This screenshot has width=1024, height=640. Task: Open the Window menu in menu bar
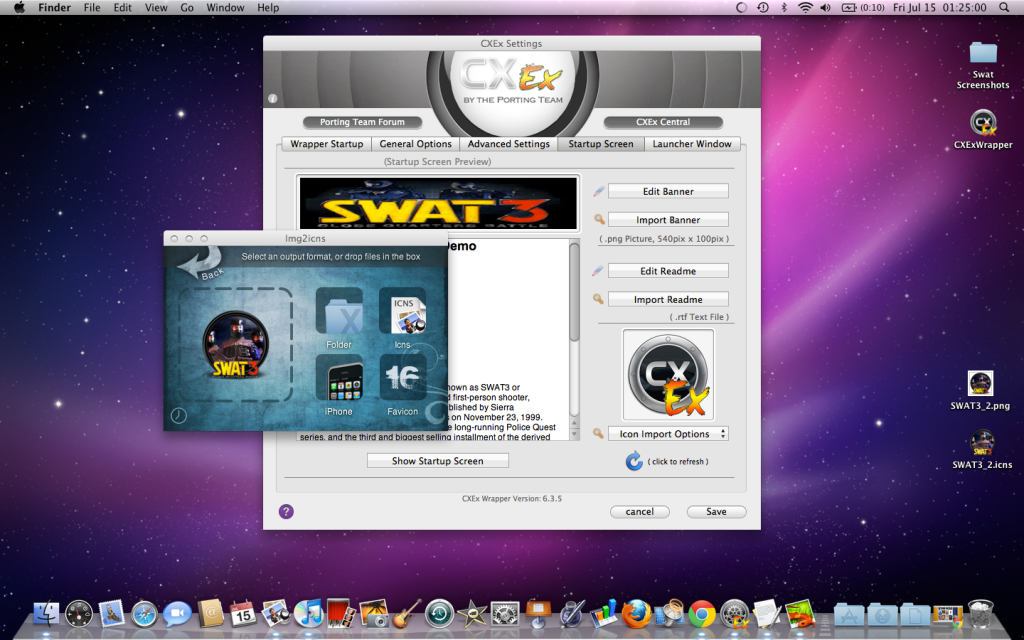click(225, 8)
